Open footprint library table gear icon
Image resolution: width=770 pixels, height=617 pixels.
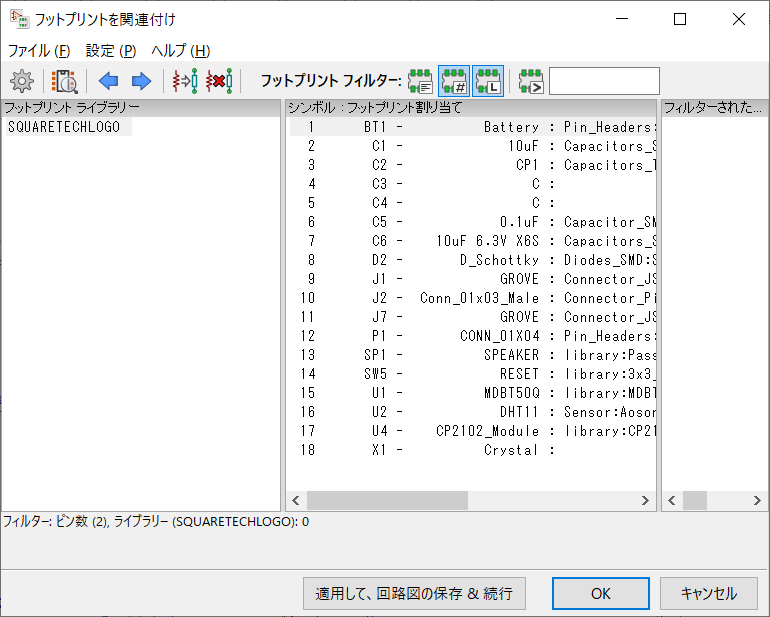tap(22, 81)
